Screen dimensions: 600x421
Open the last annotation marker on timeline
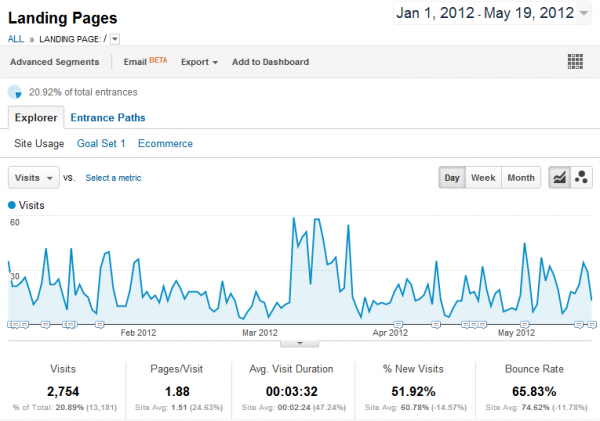click(592, 325)
